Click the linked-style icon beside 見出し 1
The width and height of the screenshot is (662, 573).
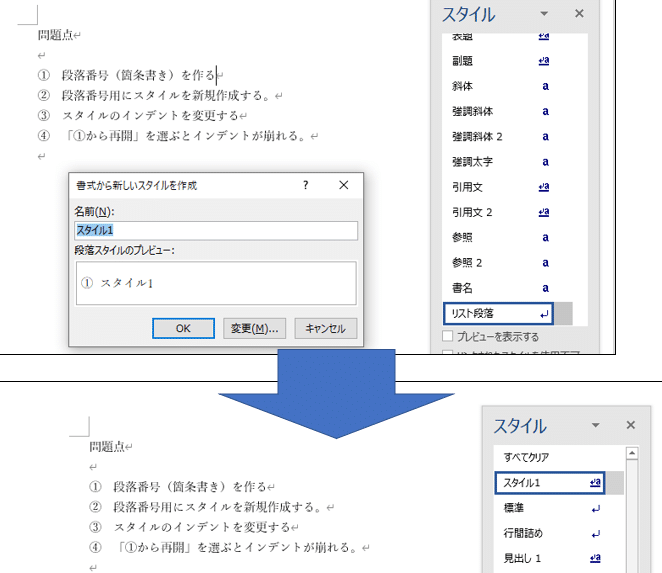point(596,558)
